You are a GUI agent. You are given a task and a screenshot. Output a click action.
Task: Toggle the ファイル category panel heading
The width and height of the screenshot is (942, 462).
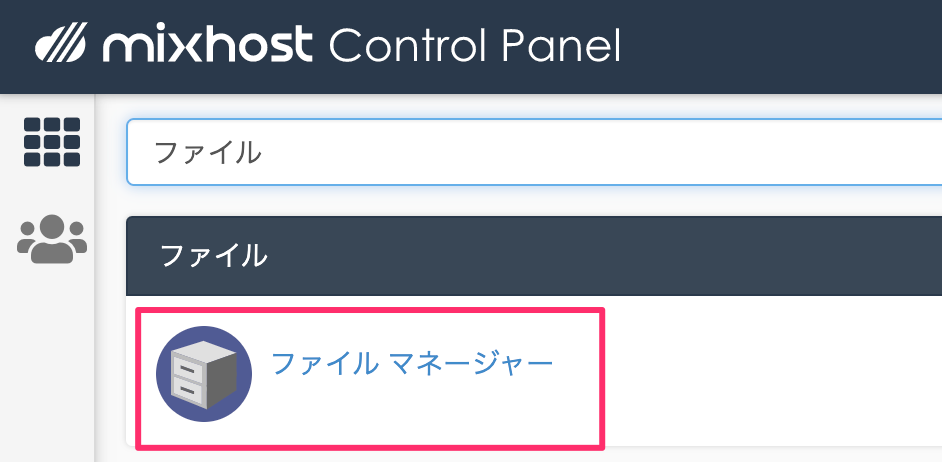[534, 257]
